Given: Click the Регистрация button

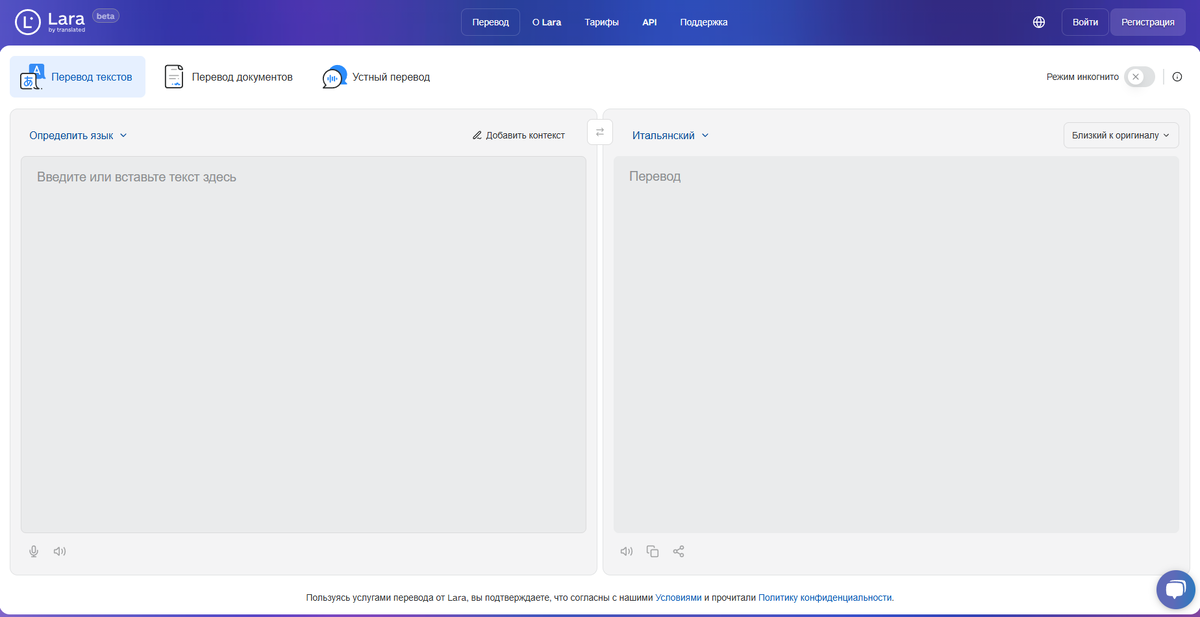Looking at the screenshot, I should click(1147, 21).
